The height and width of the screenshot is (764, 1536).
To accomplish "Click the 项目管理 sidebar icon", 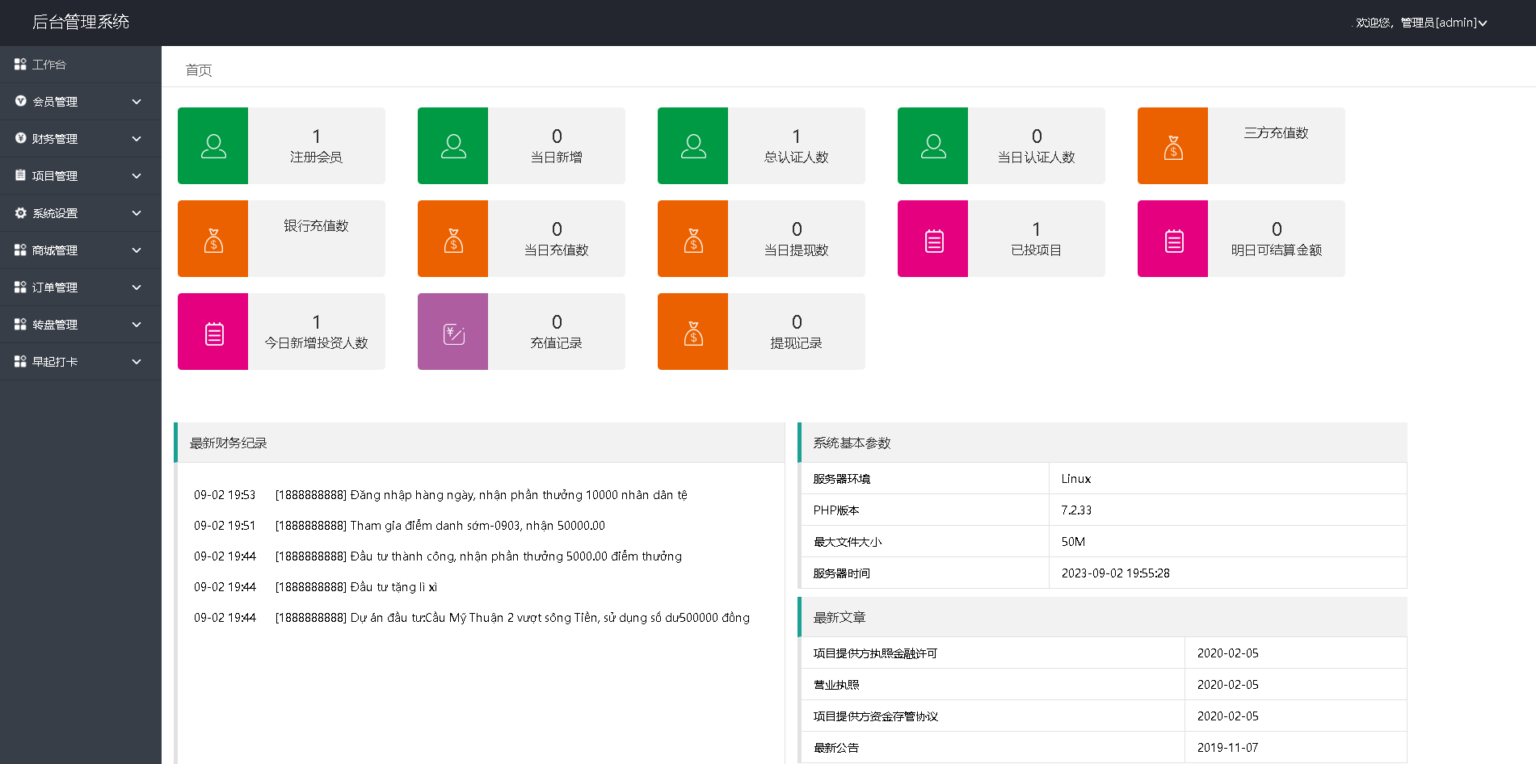I will pos(20,176).
